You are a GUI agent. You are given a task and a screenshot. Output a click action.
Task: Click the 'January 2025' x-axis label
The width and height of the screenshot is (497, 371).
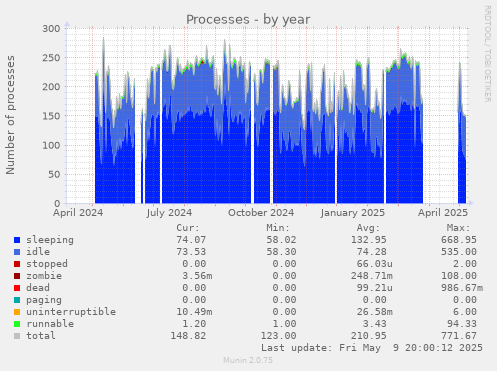[353, 213]
